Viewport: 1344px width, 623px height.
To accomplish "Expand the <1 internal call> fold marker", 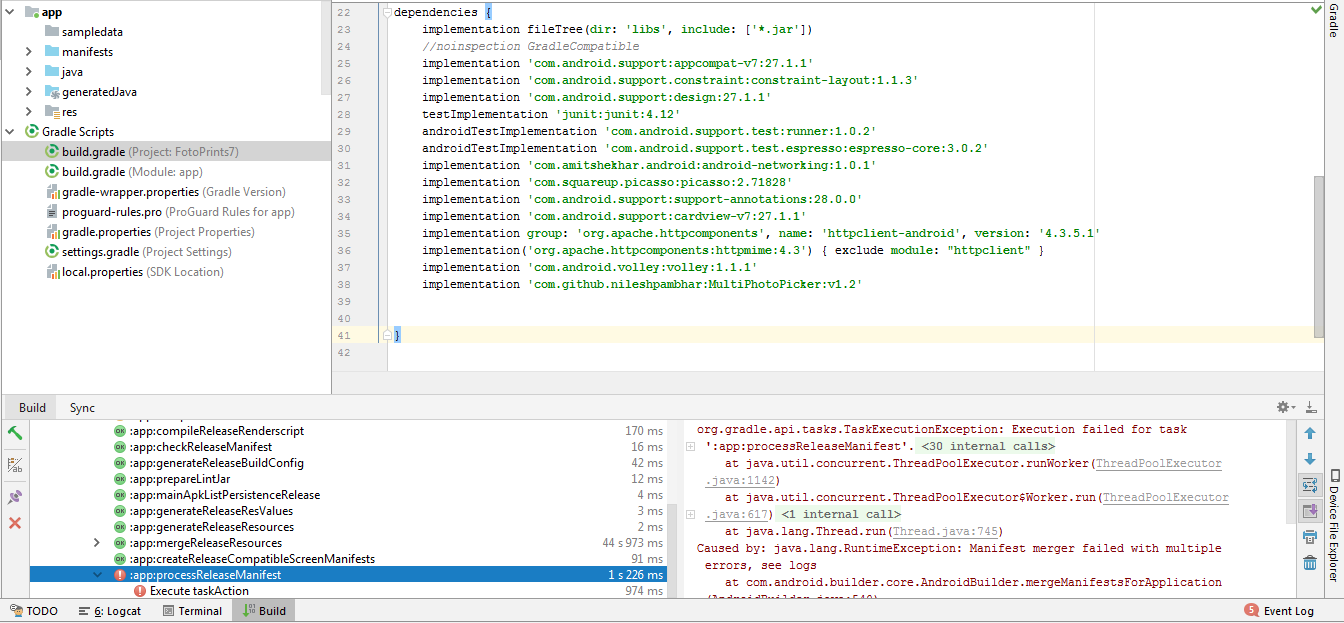I will [x=690, y=514].
